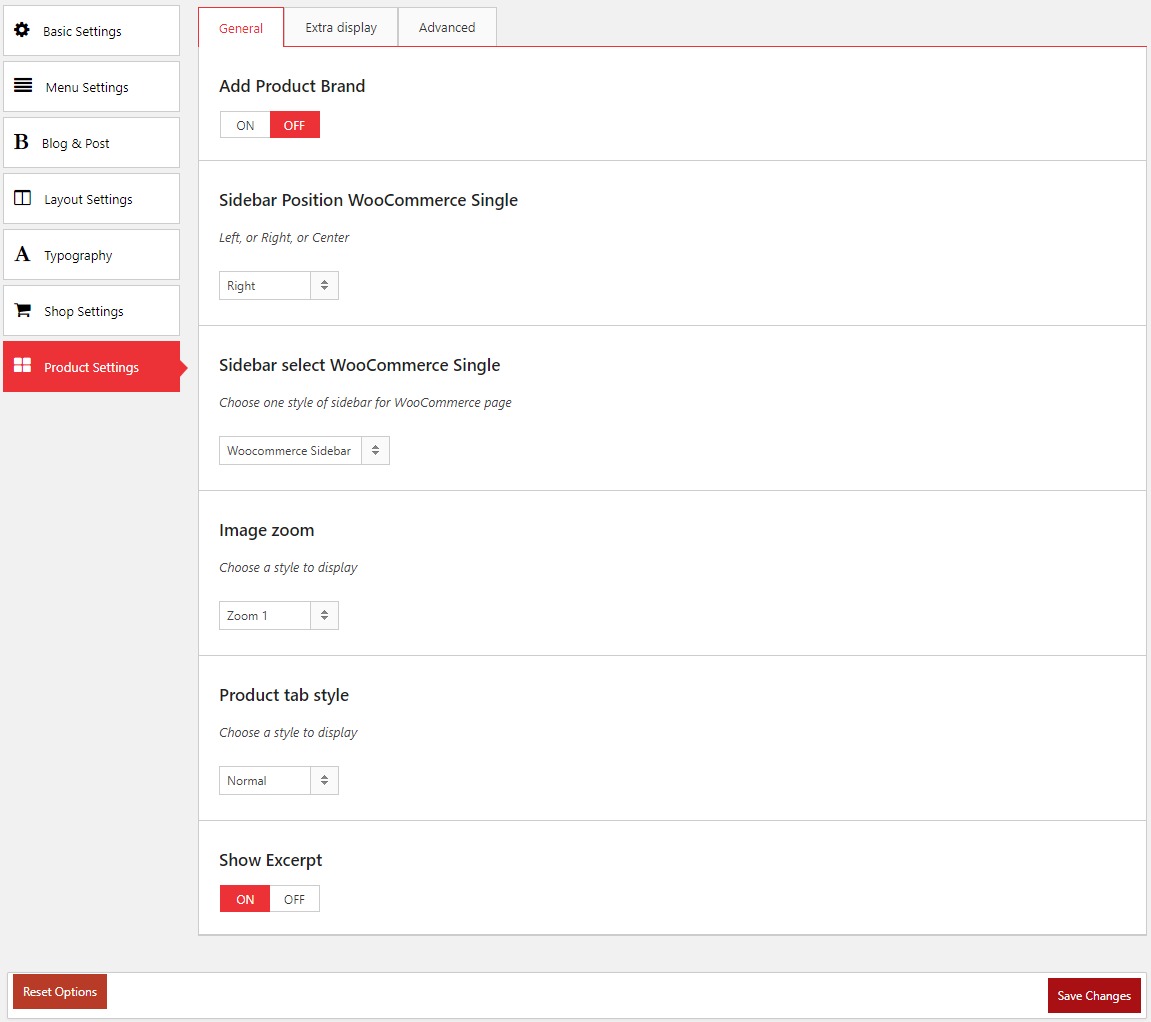This screenshot has height=1022, width=1151.
Task: Switch Add Product Brand to OFF
Action: [294, 125]
